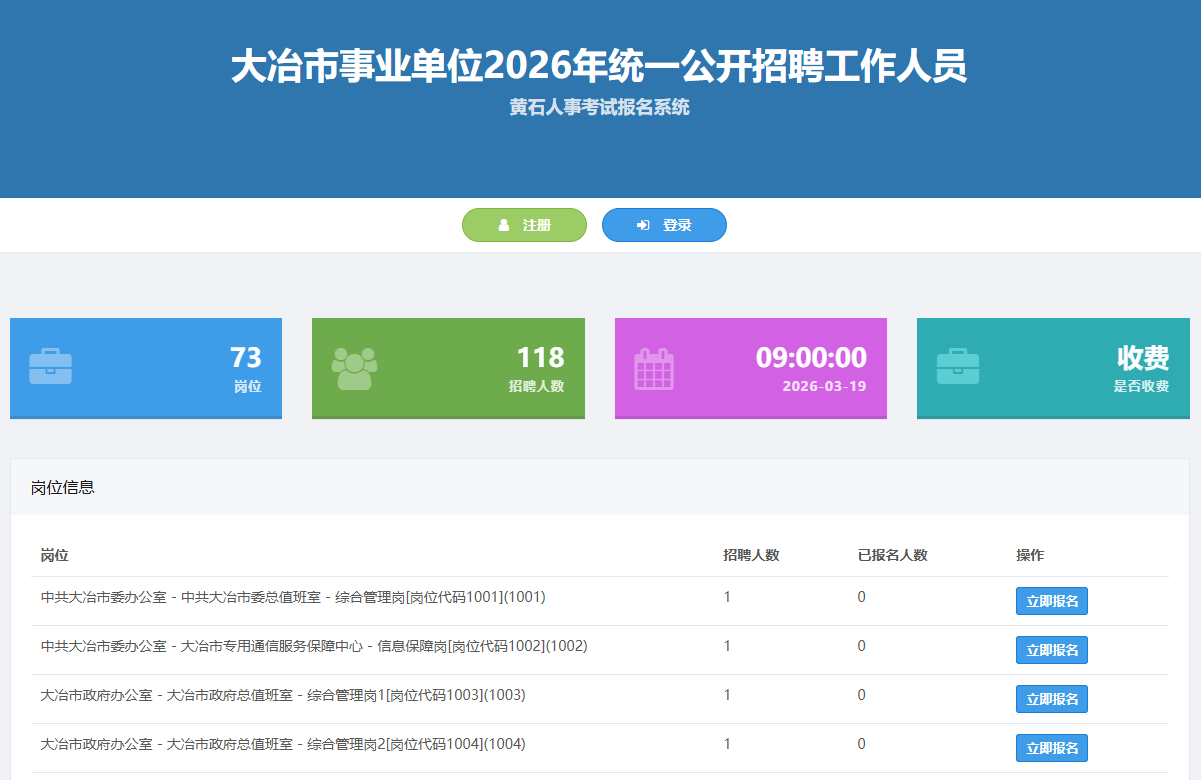
Task: Select the 118 招聘人数 number on green card
Action: [540, 358]
